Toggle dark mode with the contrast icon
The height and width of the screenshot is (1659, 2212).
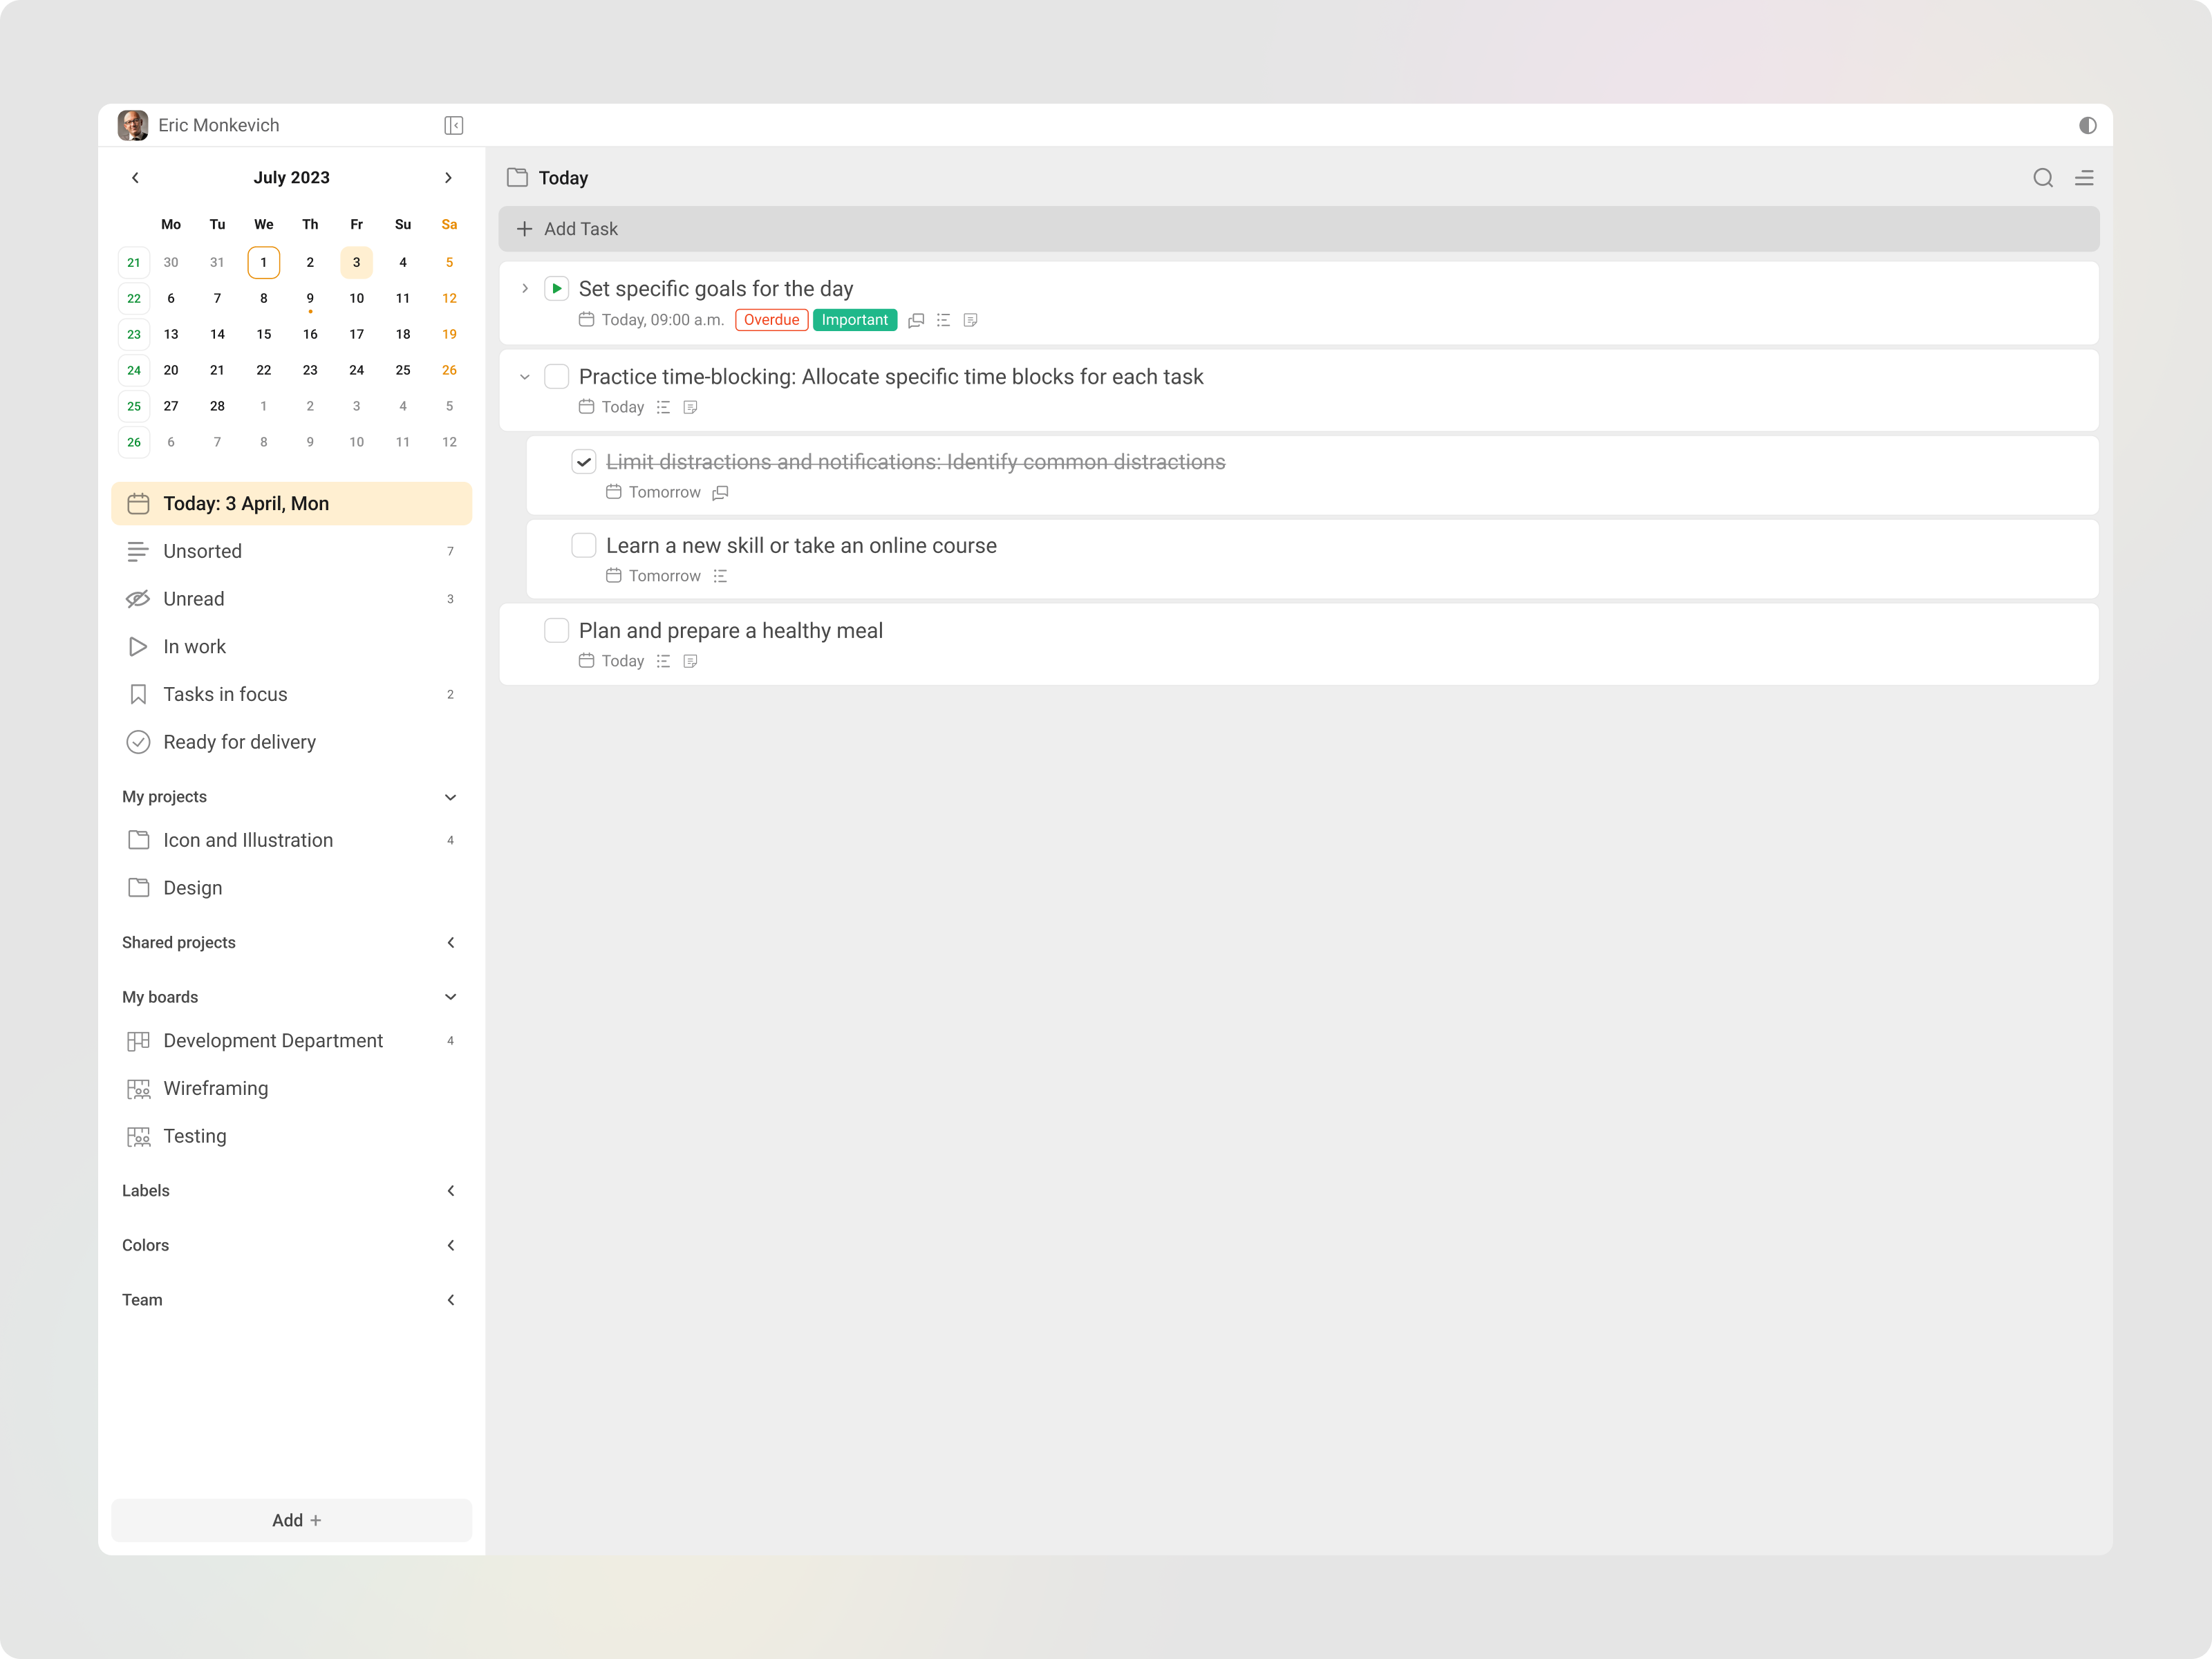click(x=2089, y=125)
